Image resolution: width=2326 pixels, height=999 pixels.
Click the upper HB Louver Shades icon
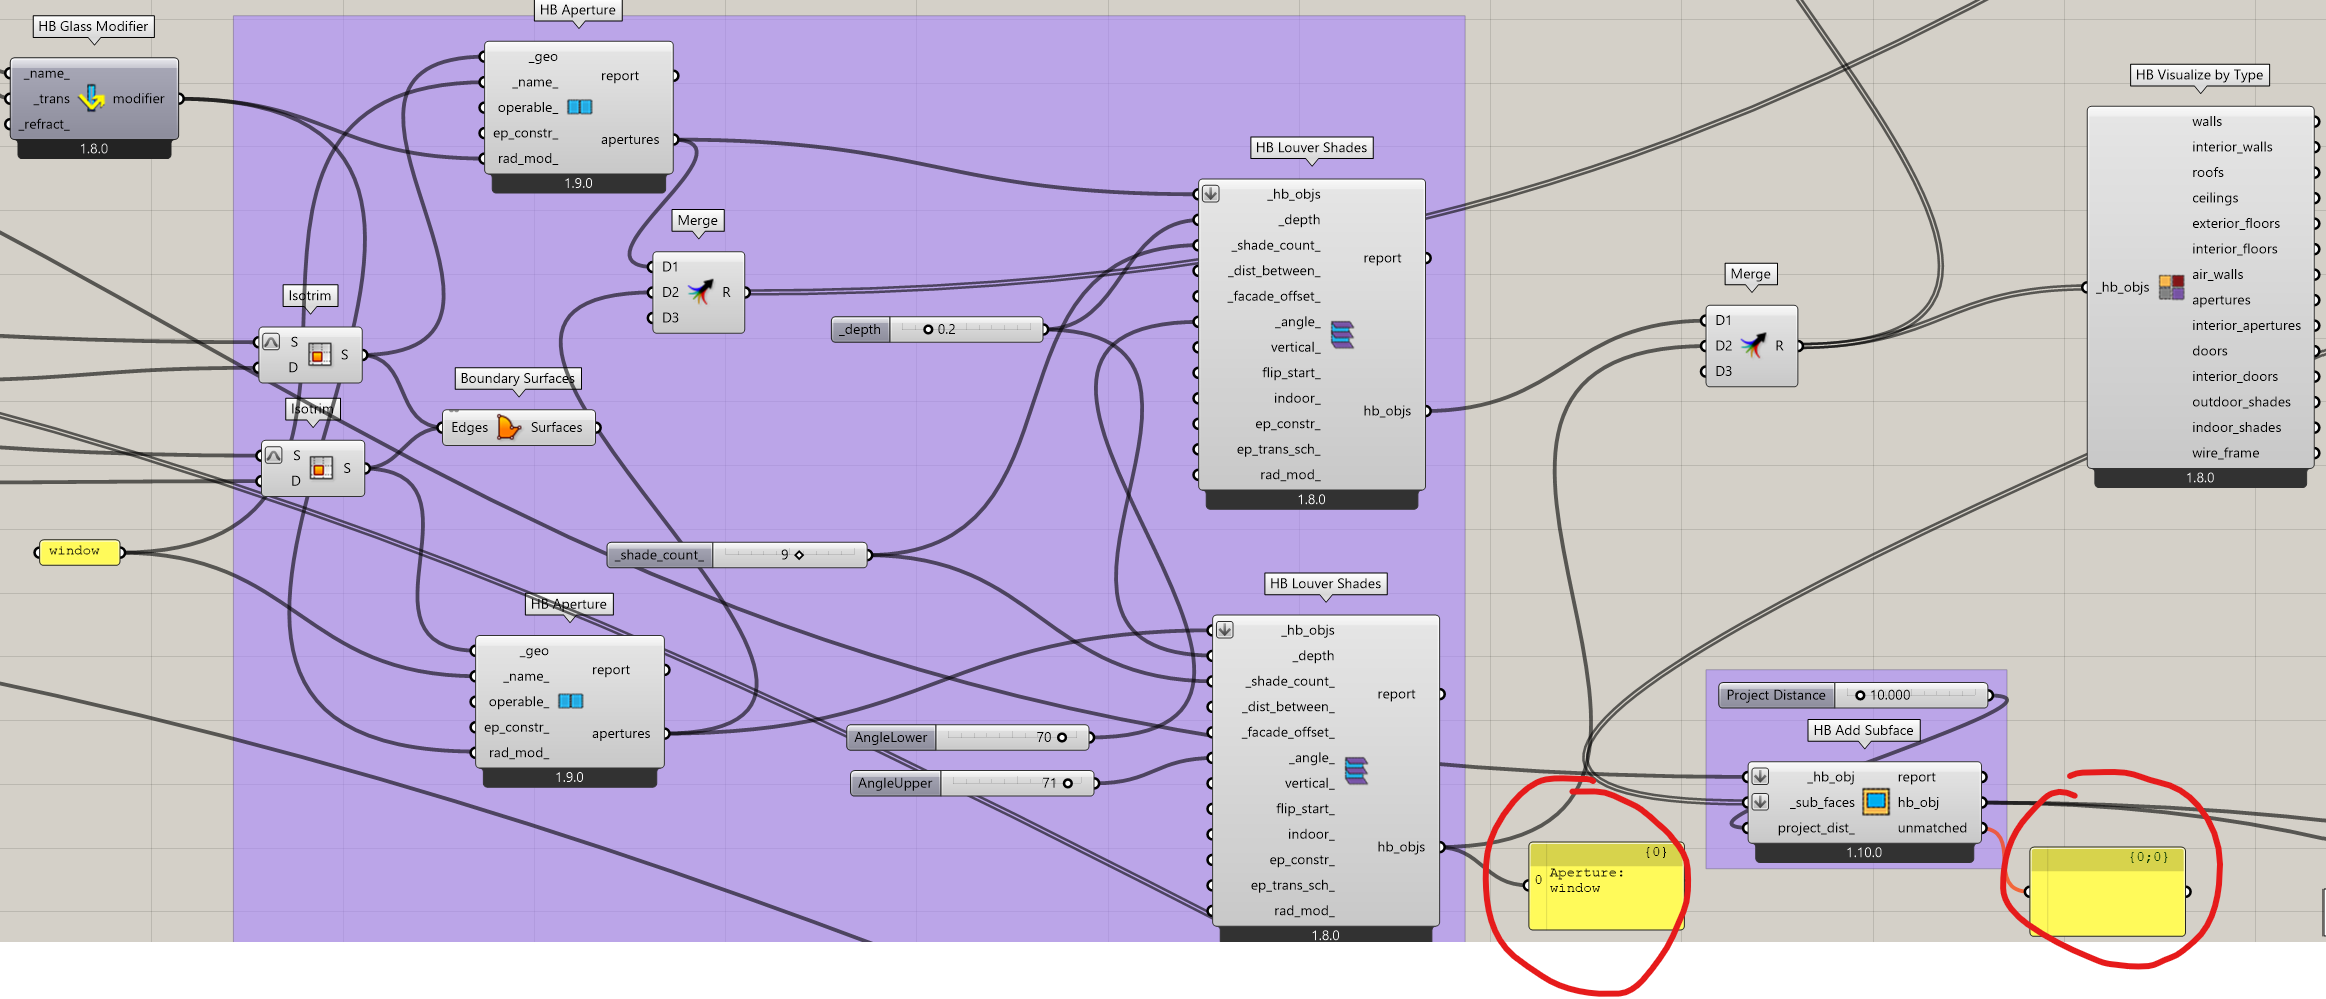point(1342,335)
